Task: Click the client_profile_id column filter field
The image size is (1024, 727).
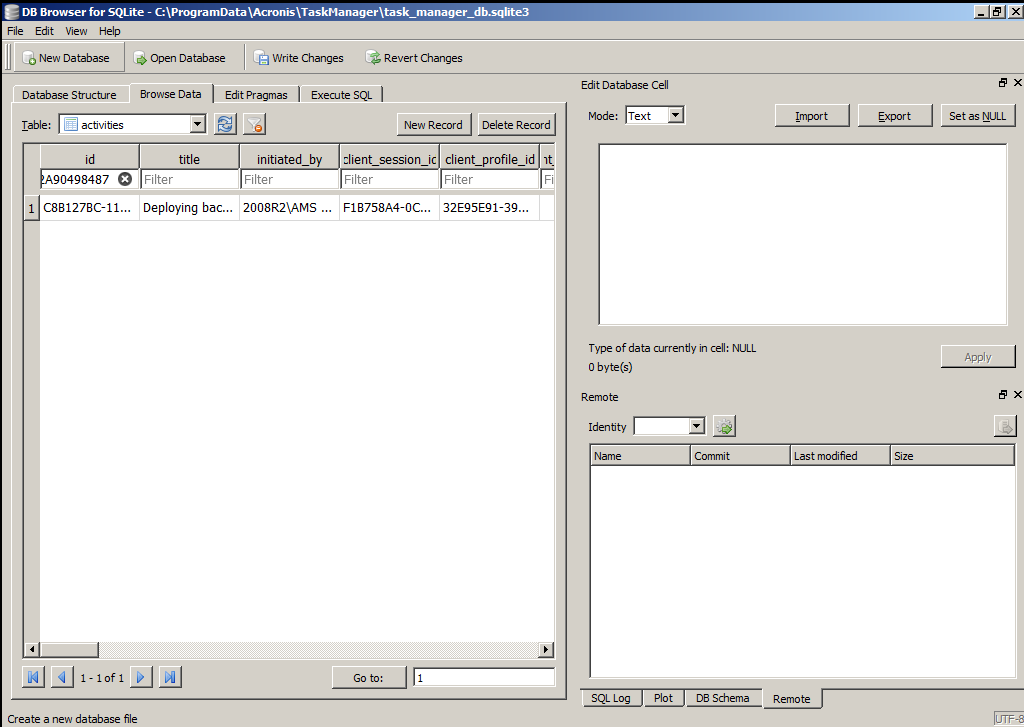Action: point(490,179)
